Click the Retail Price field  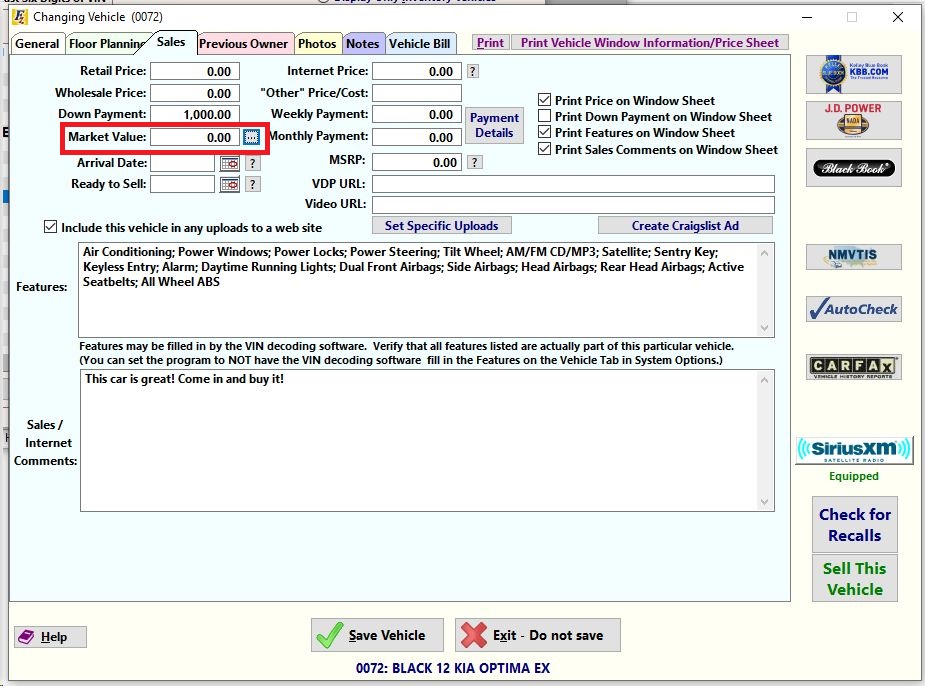pos(195,71)
